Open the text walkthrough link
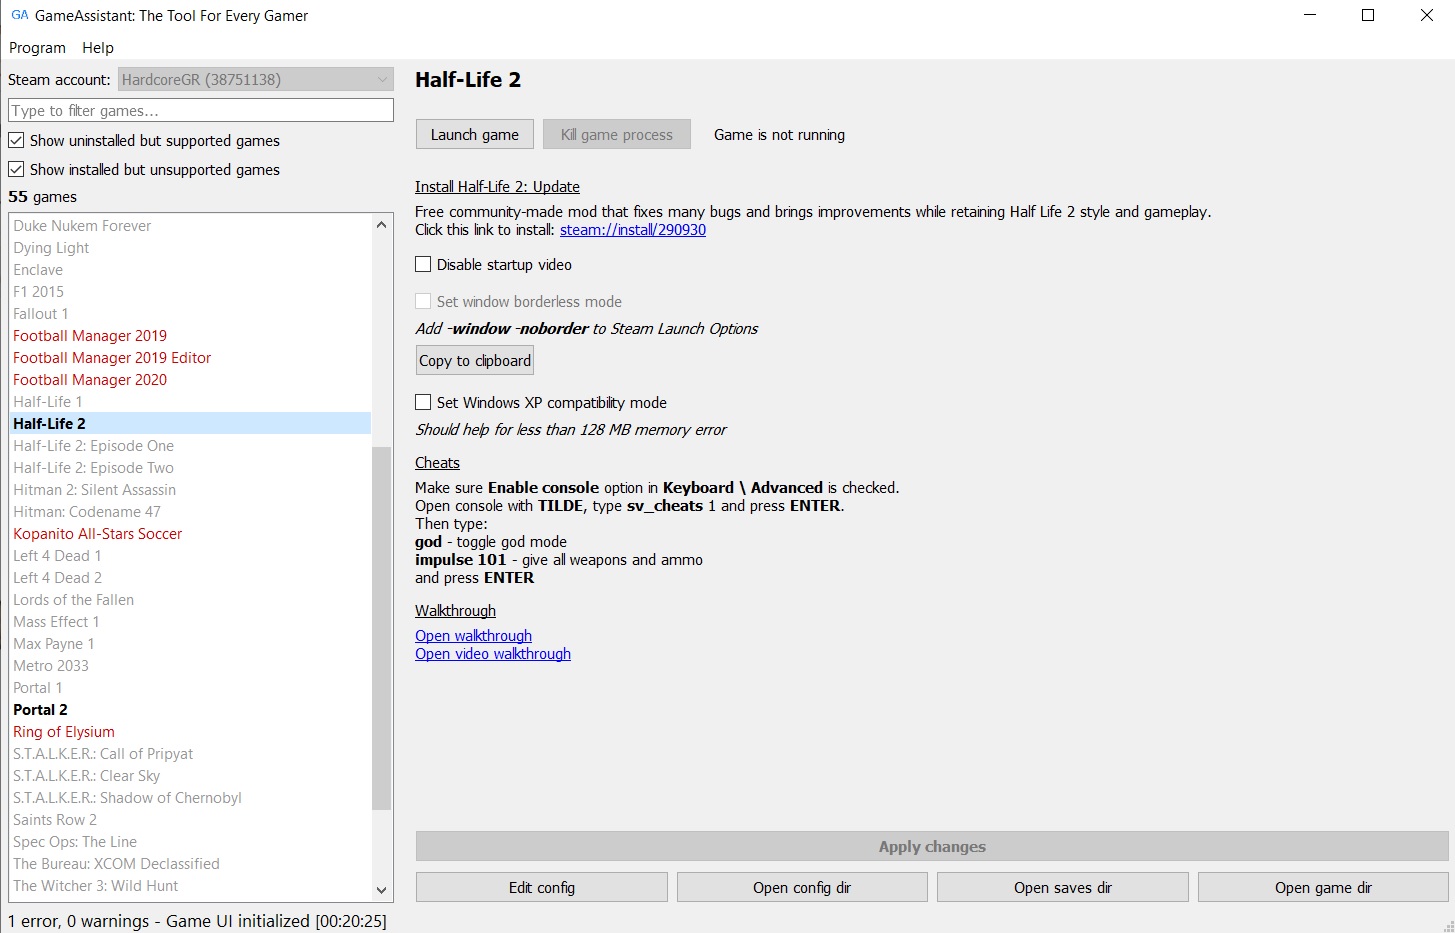This screenshot has width=1455, height=933. pos(474,636)
